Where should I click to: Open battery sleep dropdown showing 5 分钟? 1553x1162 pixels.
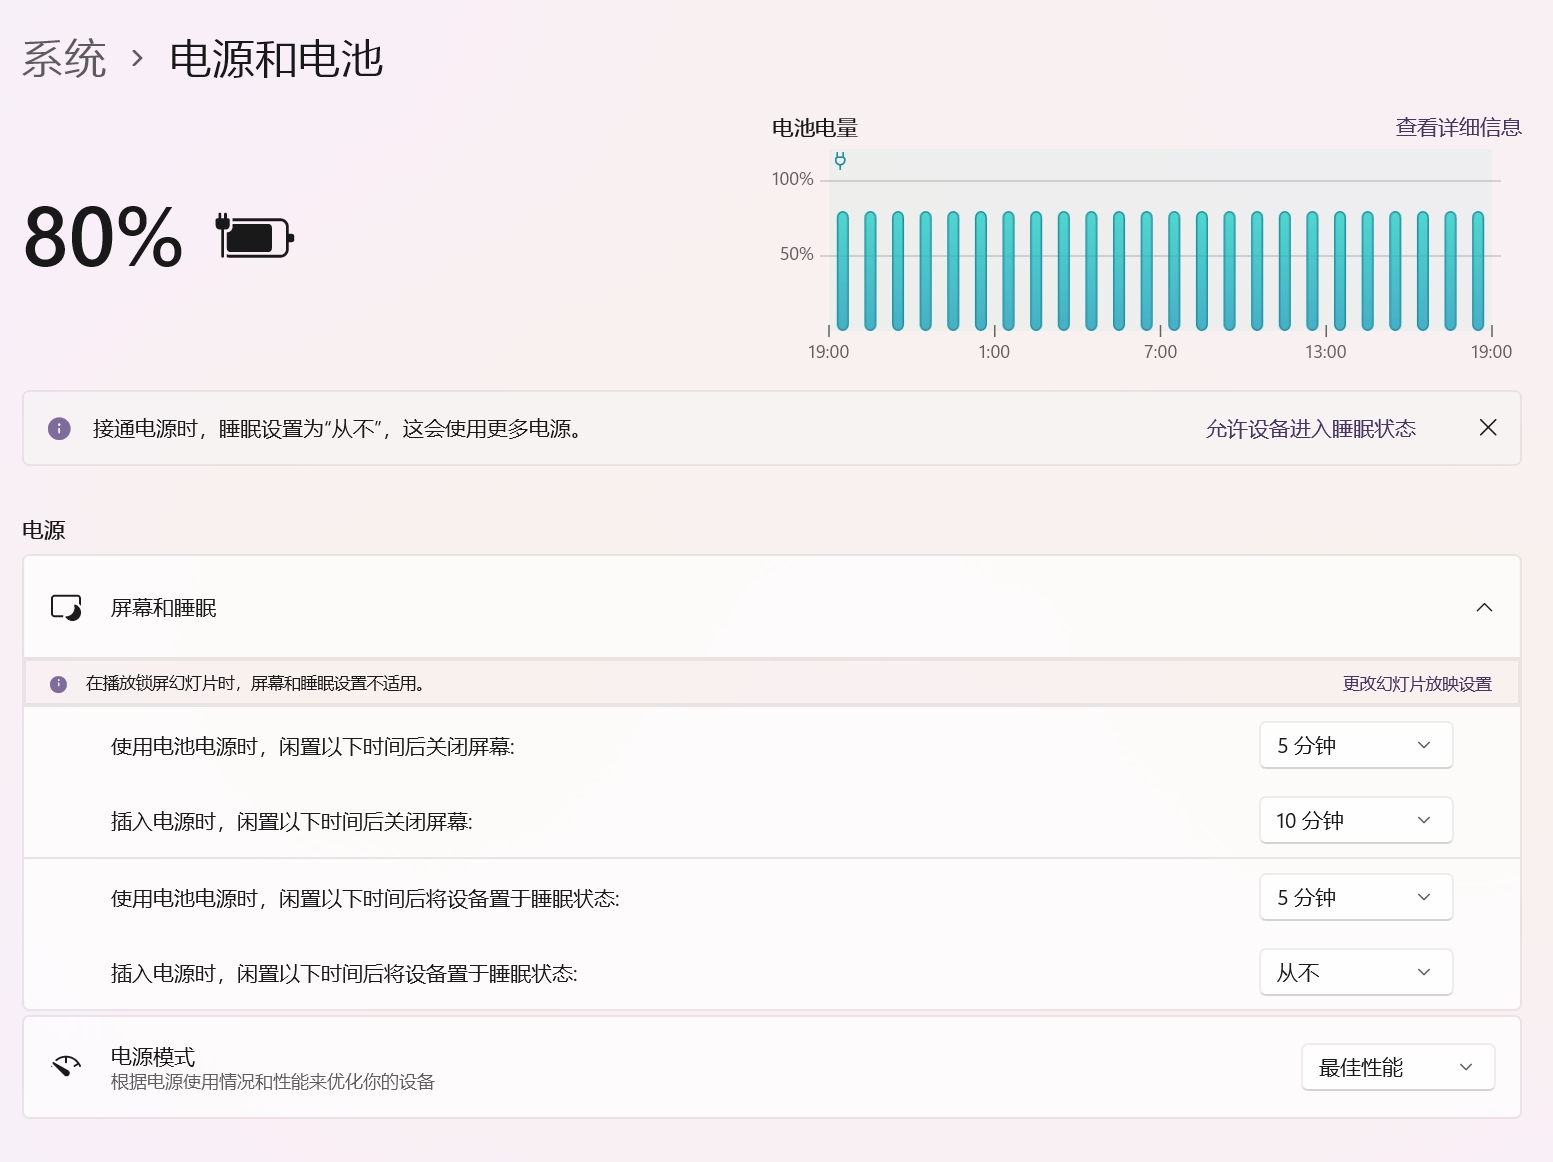pos(1355,897)
